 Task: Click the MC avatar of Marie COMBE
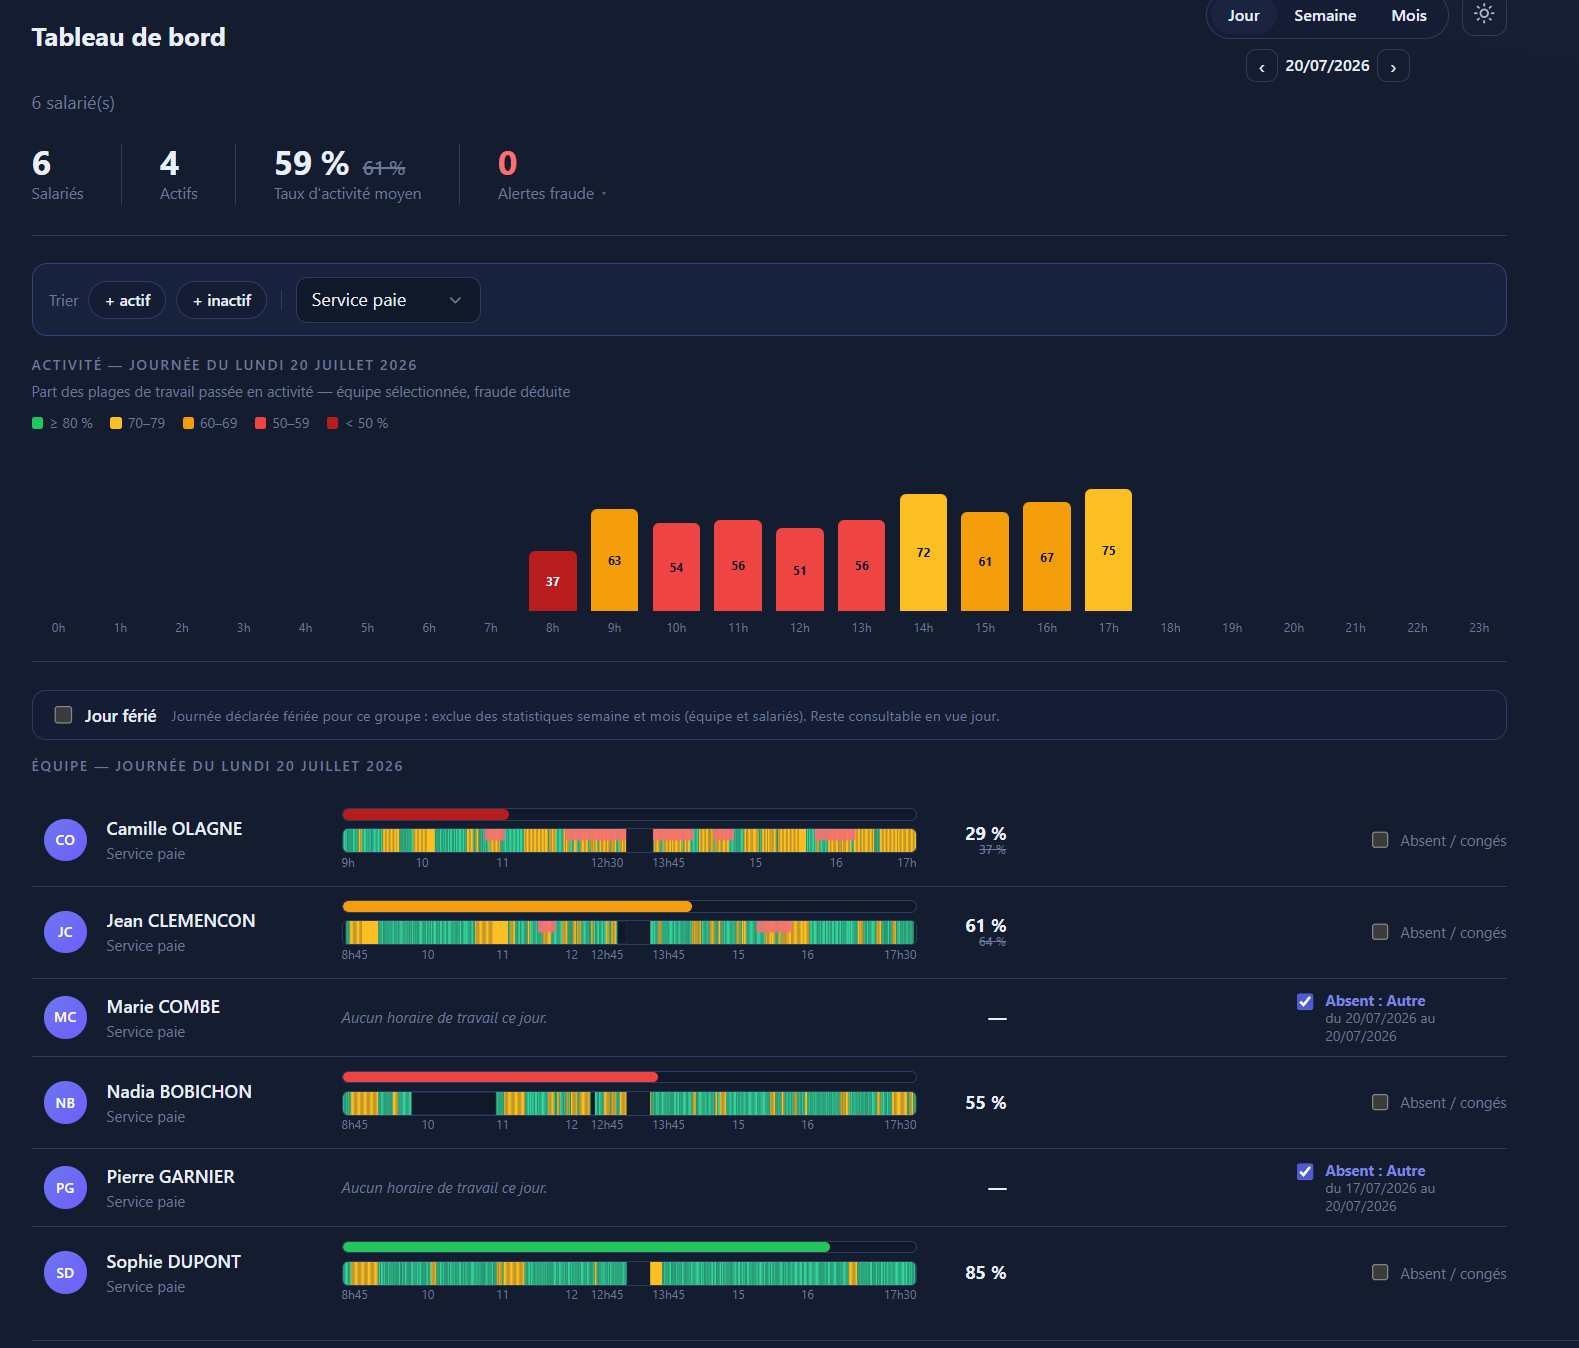click(x=65, y=1018)
